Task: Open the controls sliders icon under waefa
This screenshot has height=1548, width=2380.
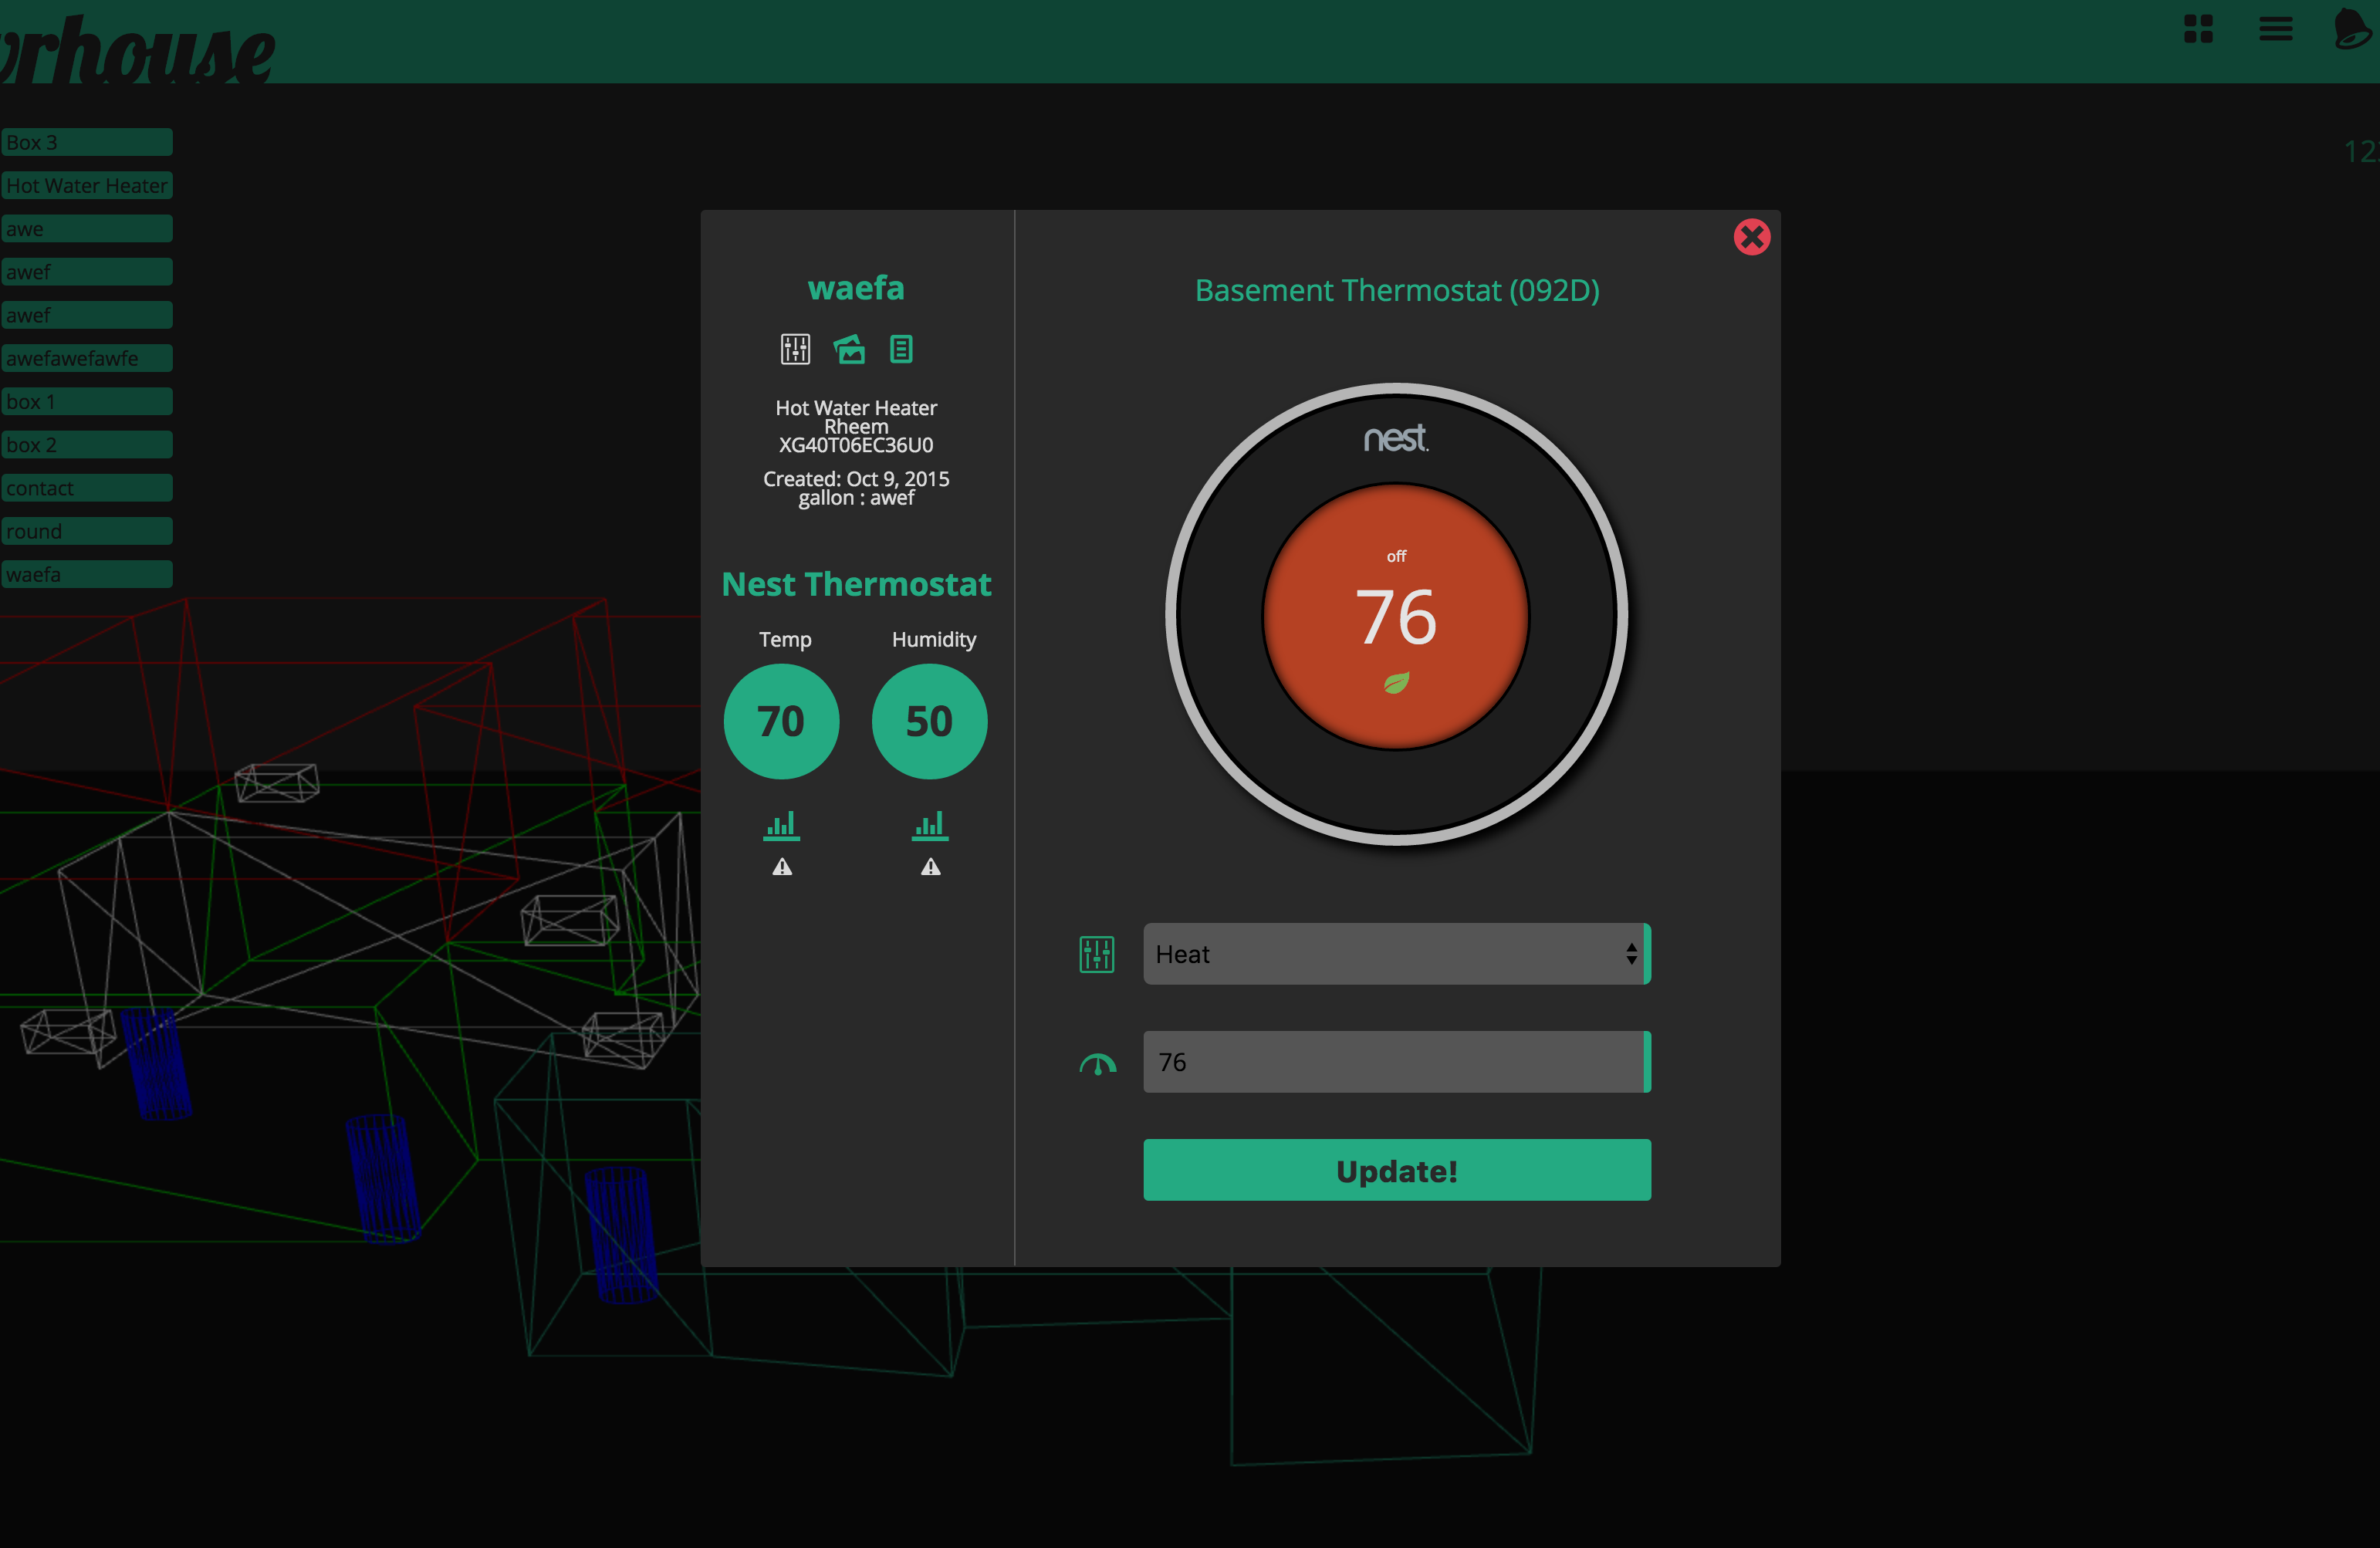Action: point(795,349)
